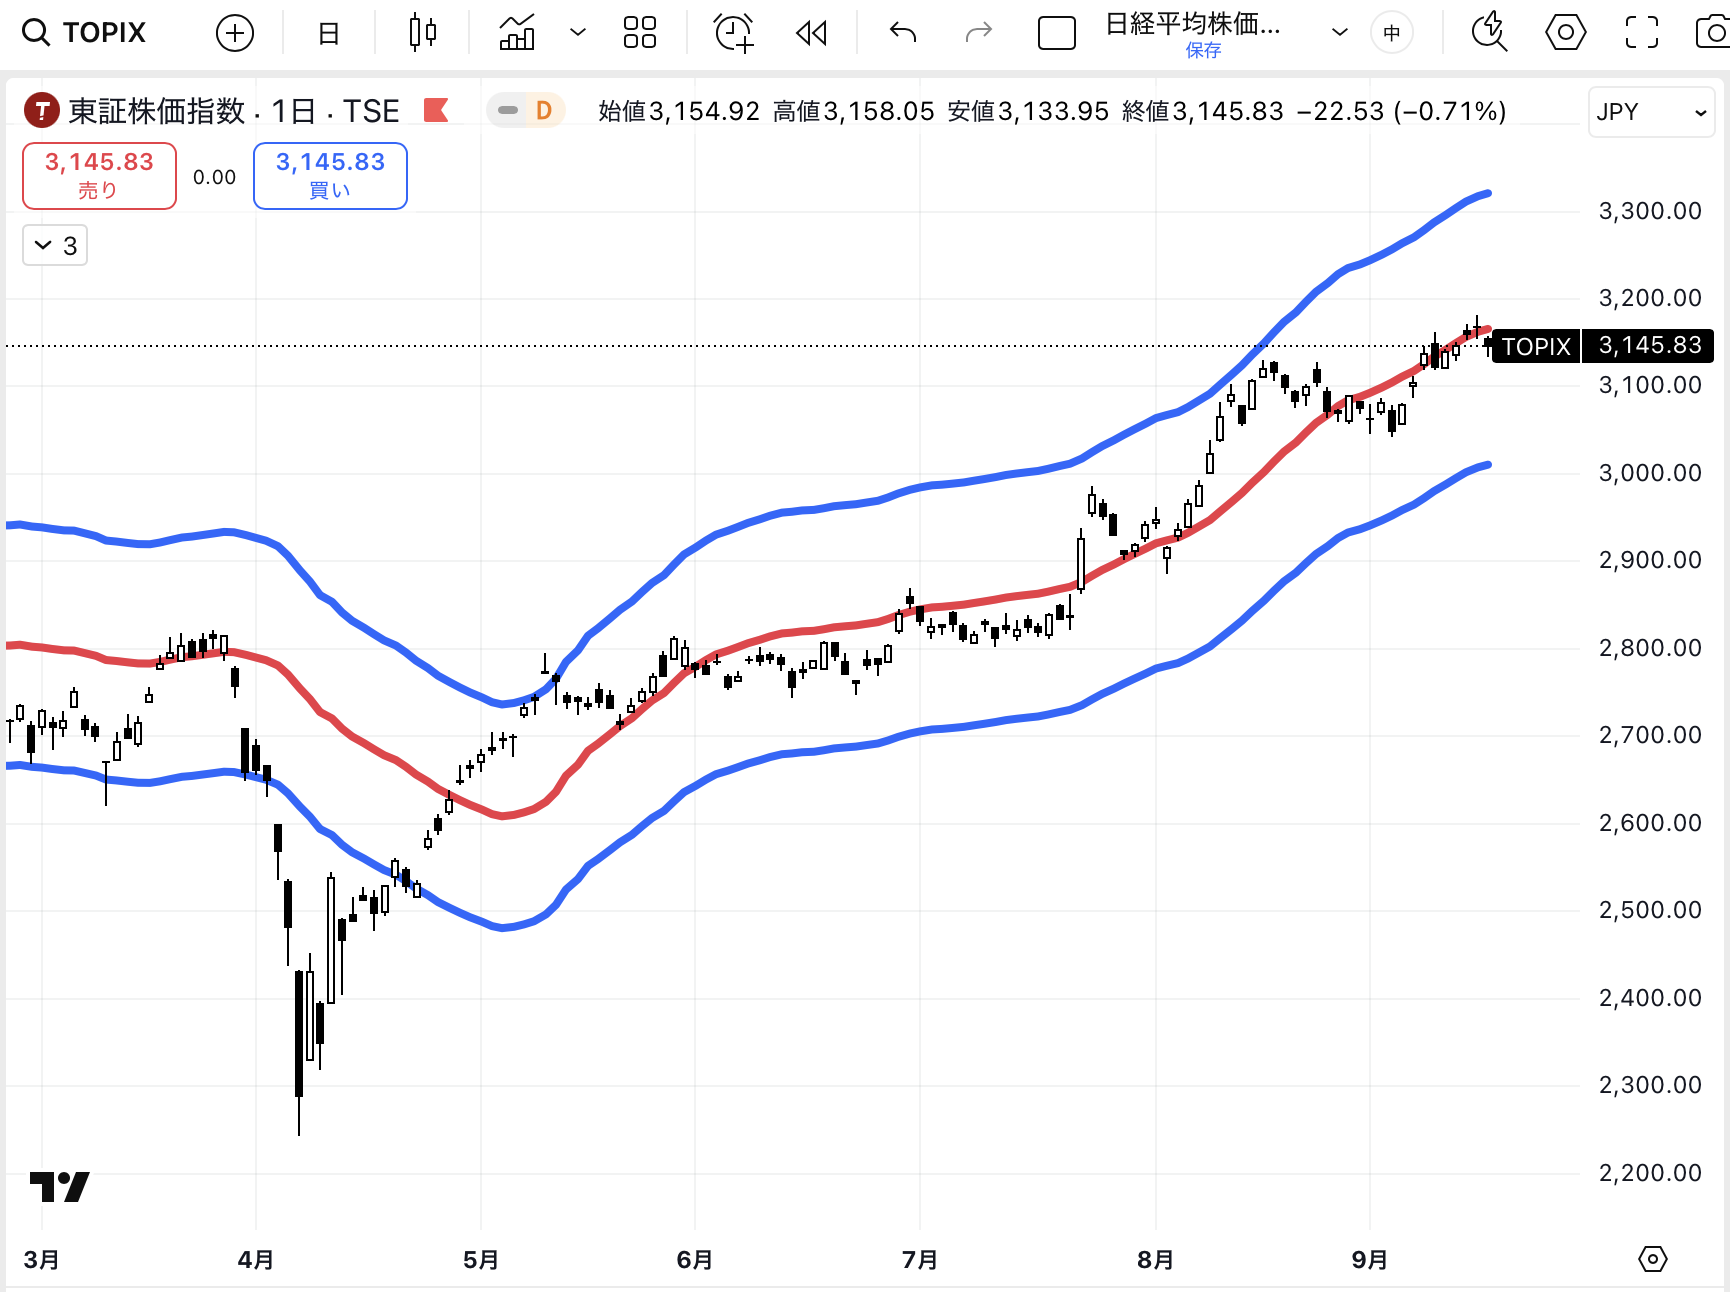Click the TradingView logo on chart
1730x1292 pixels.
[x=59, y=1186]
